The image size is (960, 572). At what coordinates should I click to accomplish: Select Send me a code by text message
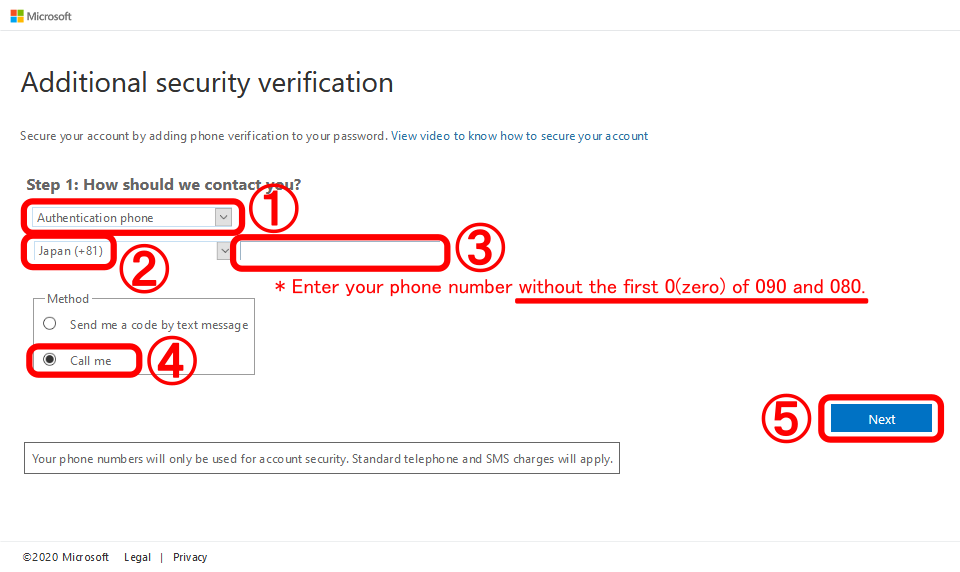click(50, 323)
